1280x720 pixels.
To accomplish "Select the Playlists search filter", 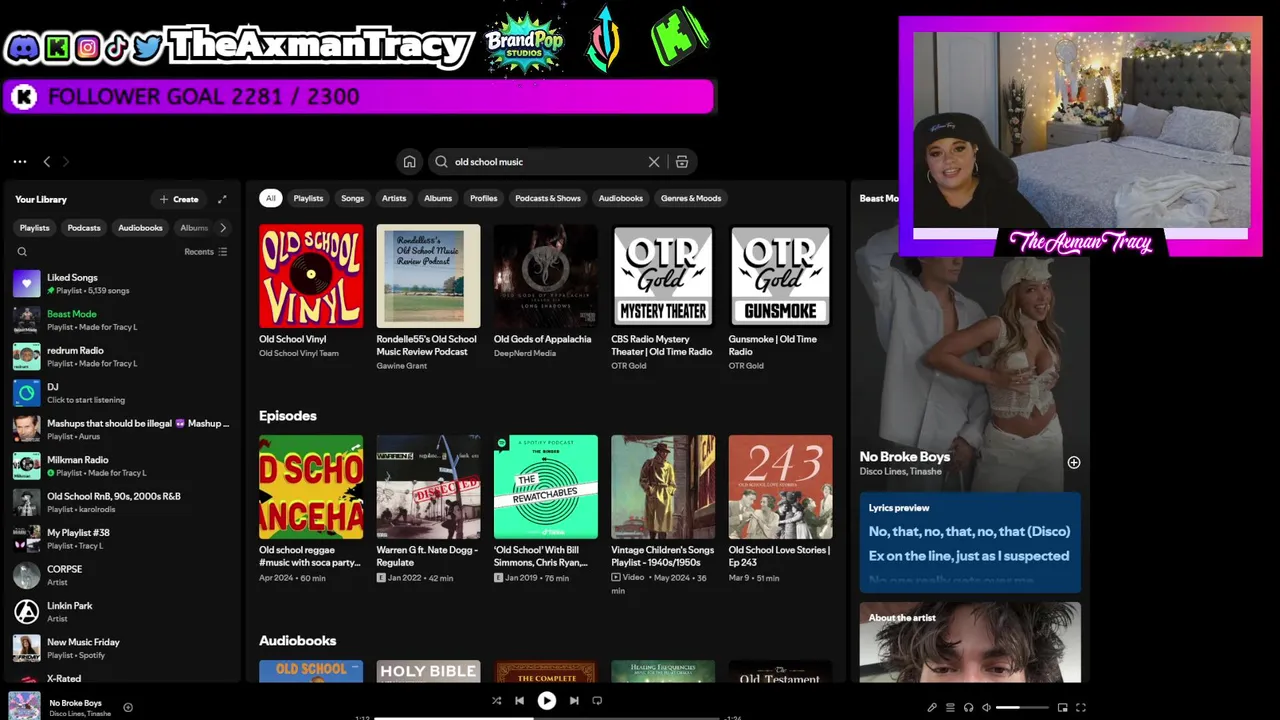I will pos(308,198).
